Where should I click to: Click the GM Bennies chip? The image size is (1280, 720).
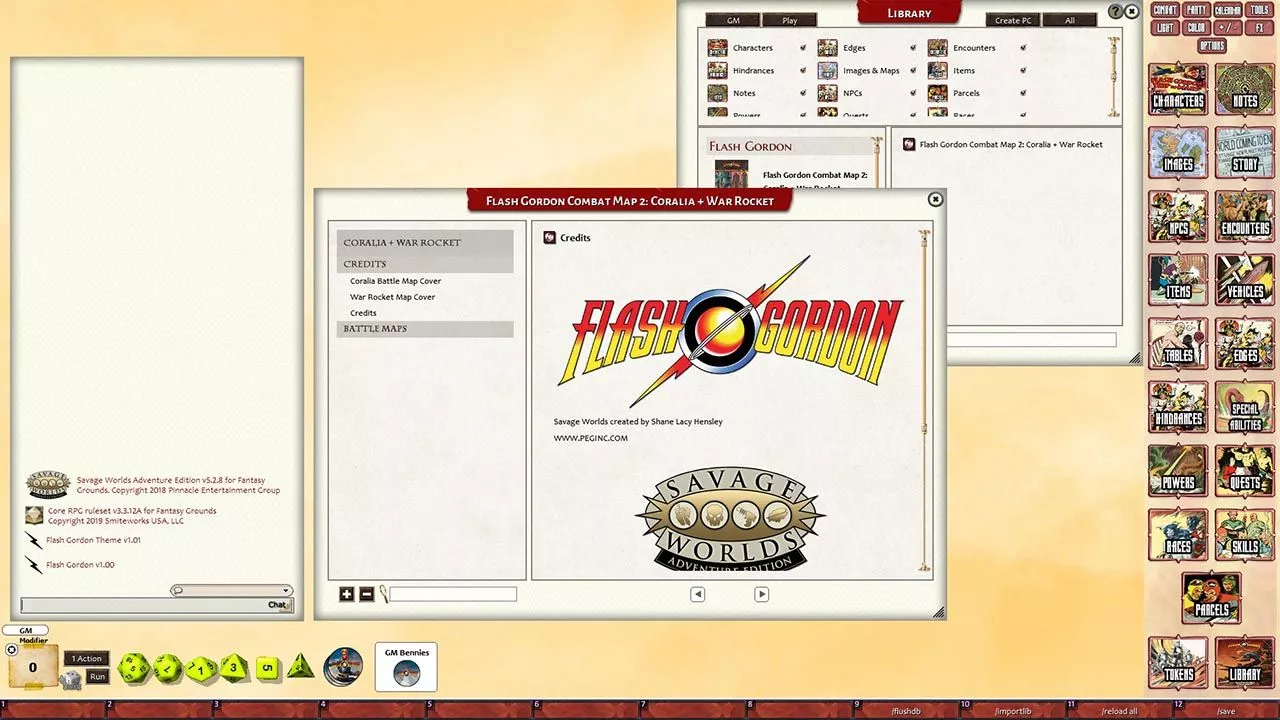[x=406, y=675]
